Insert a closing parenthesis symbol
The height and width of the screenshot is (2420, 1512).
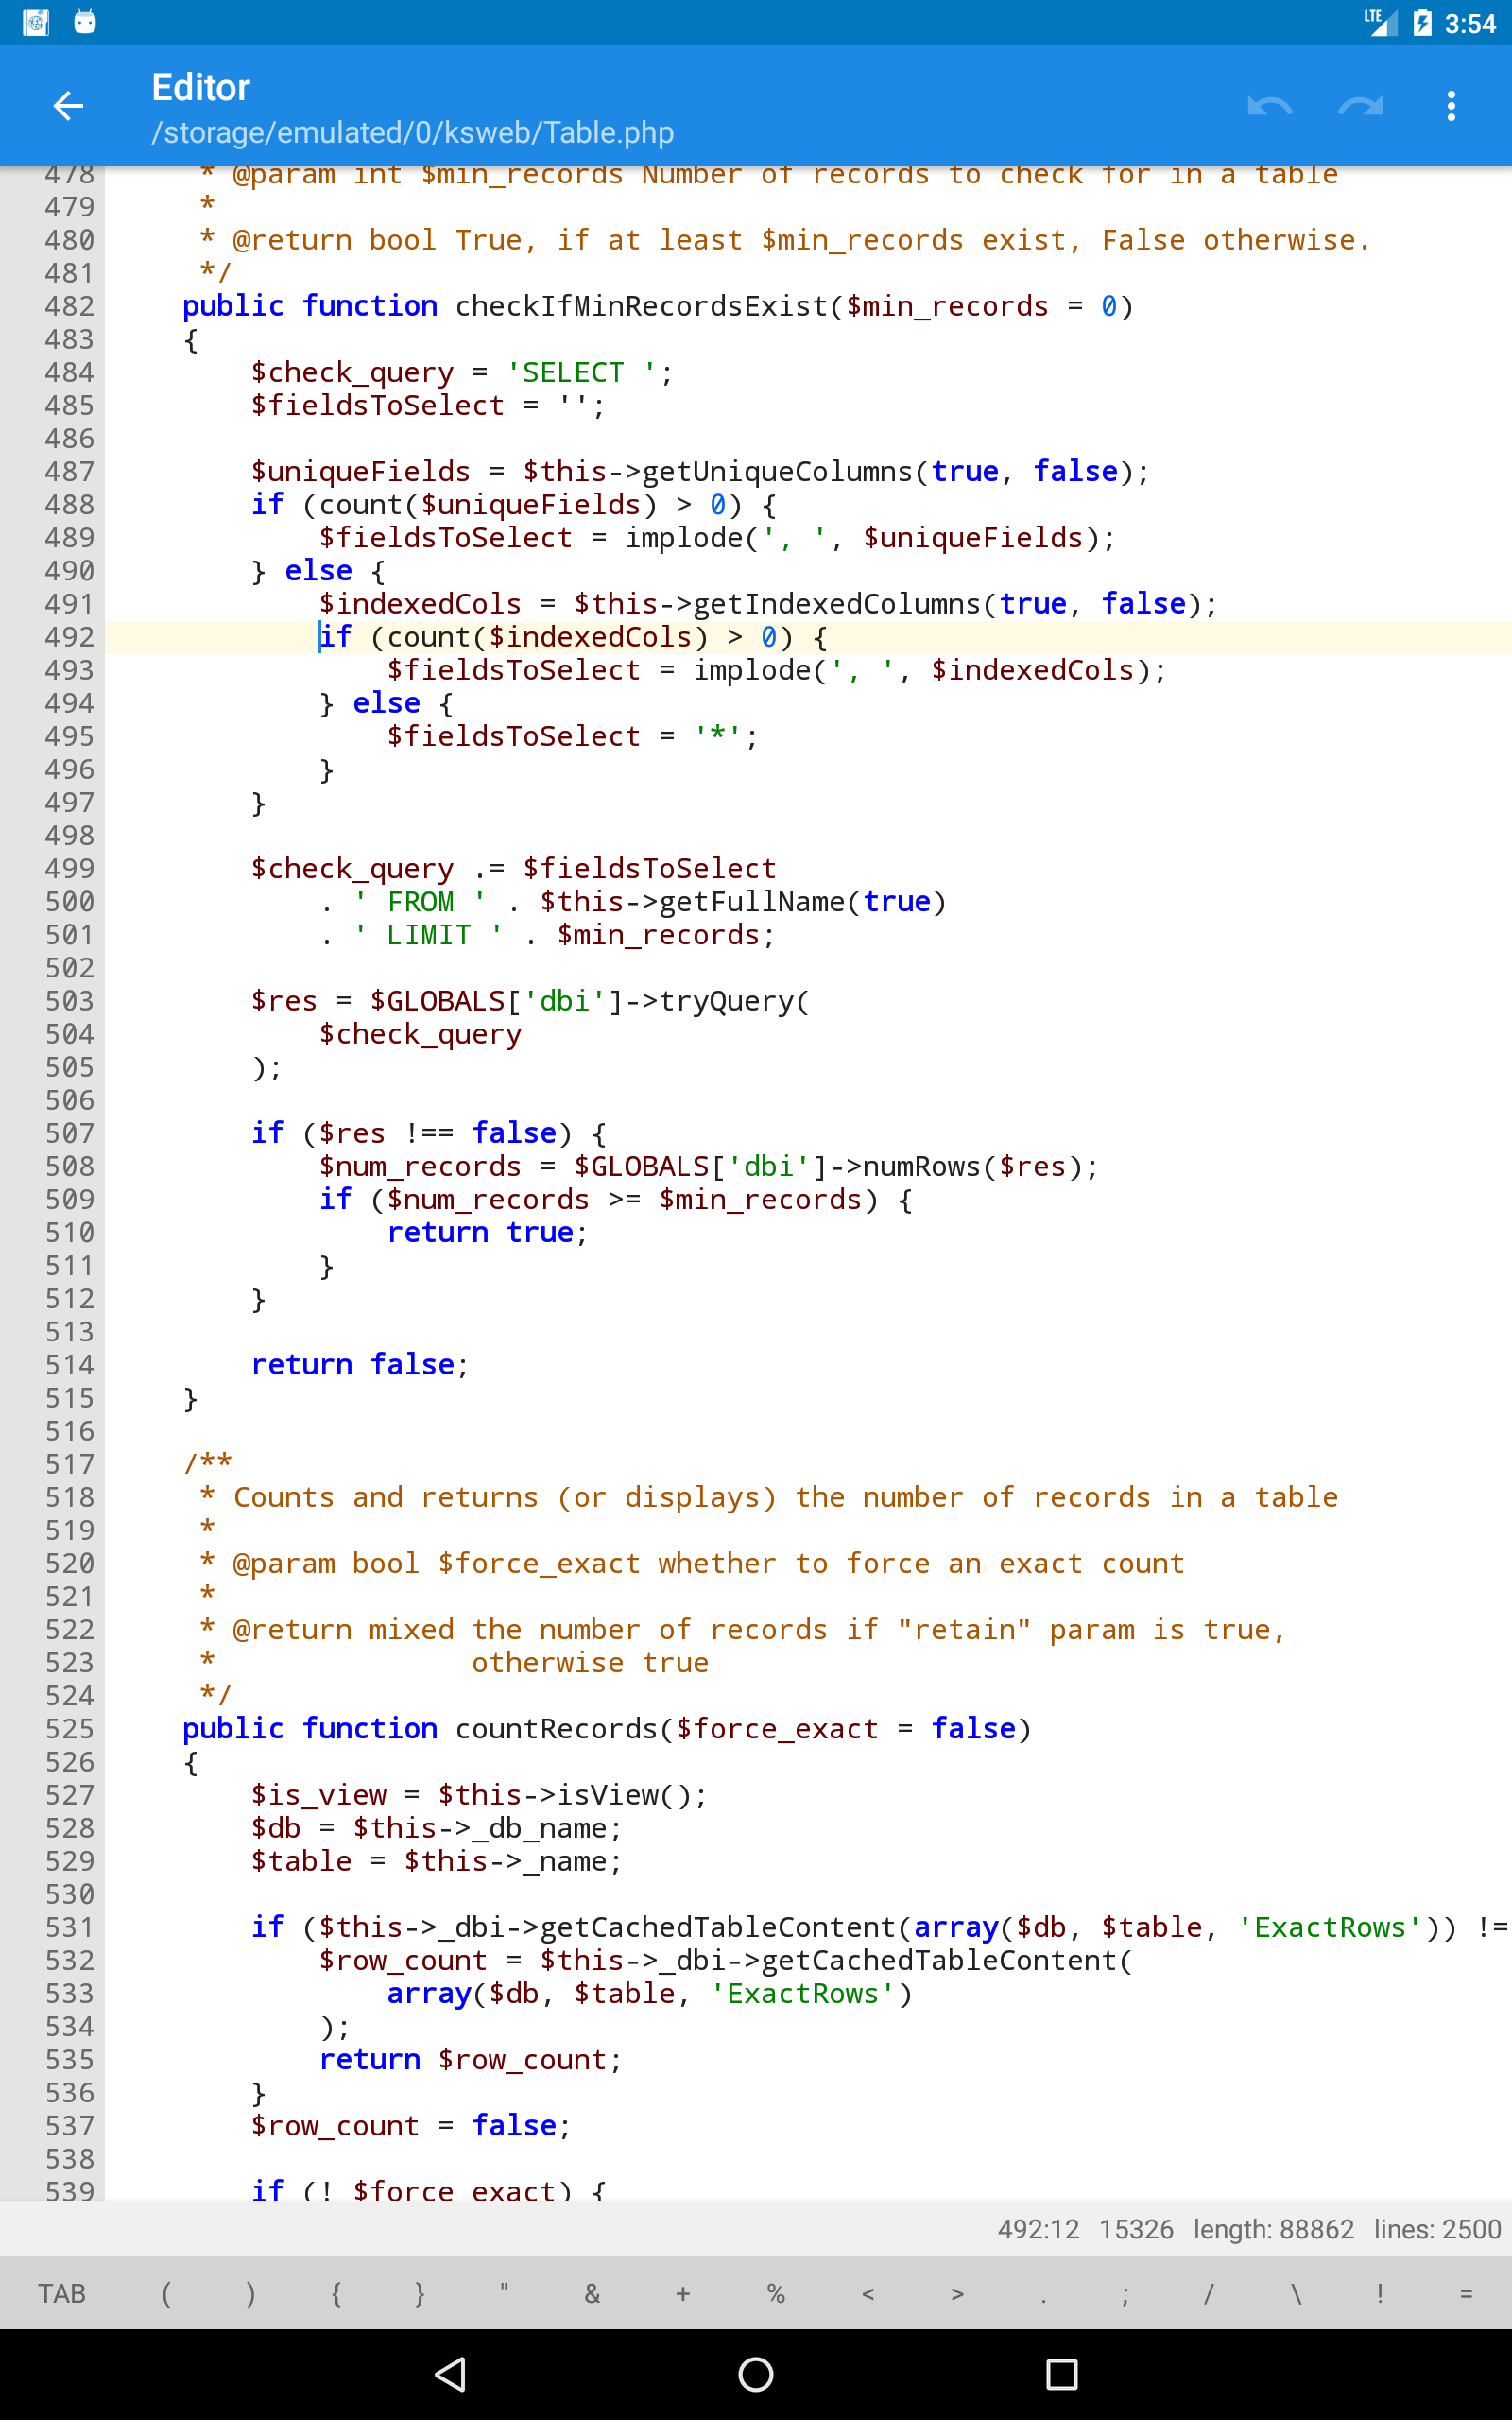(250, 2293)
